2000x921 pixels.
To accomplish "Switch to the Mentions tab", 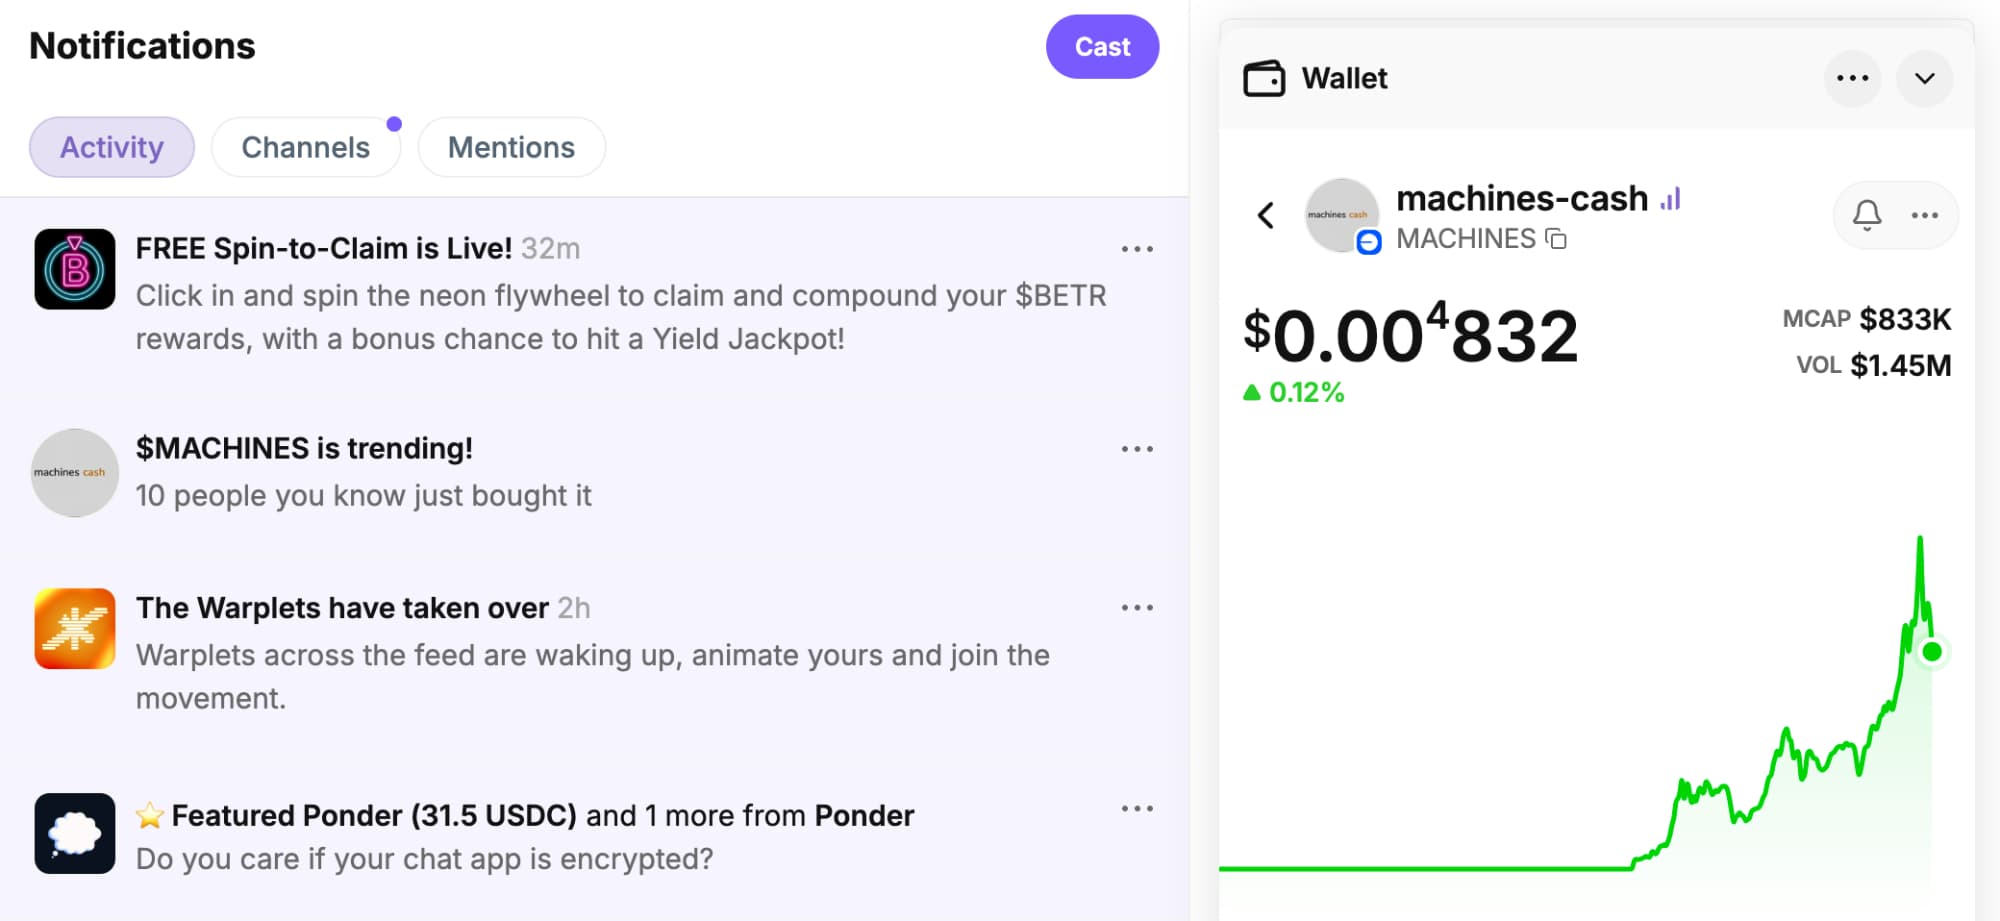I will (511, 147).
